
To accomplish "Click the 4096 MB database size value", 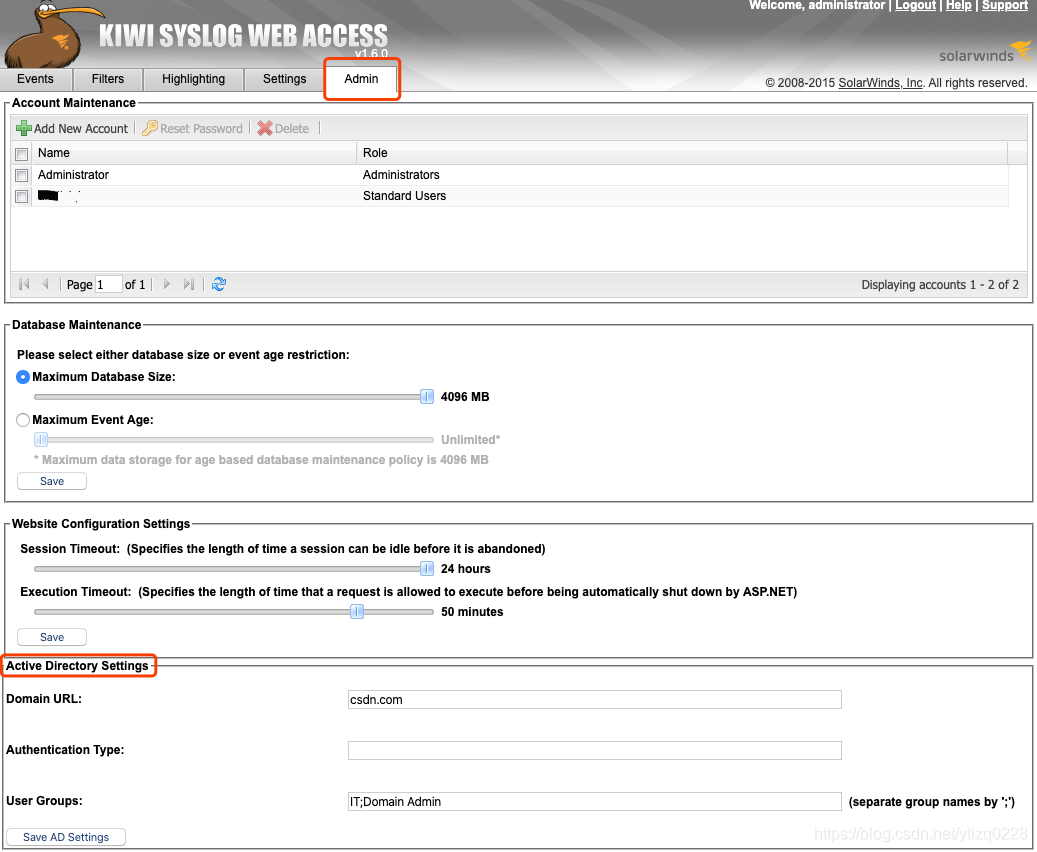I will coord(465,397).
